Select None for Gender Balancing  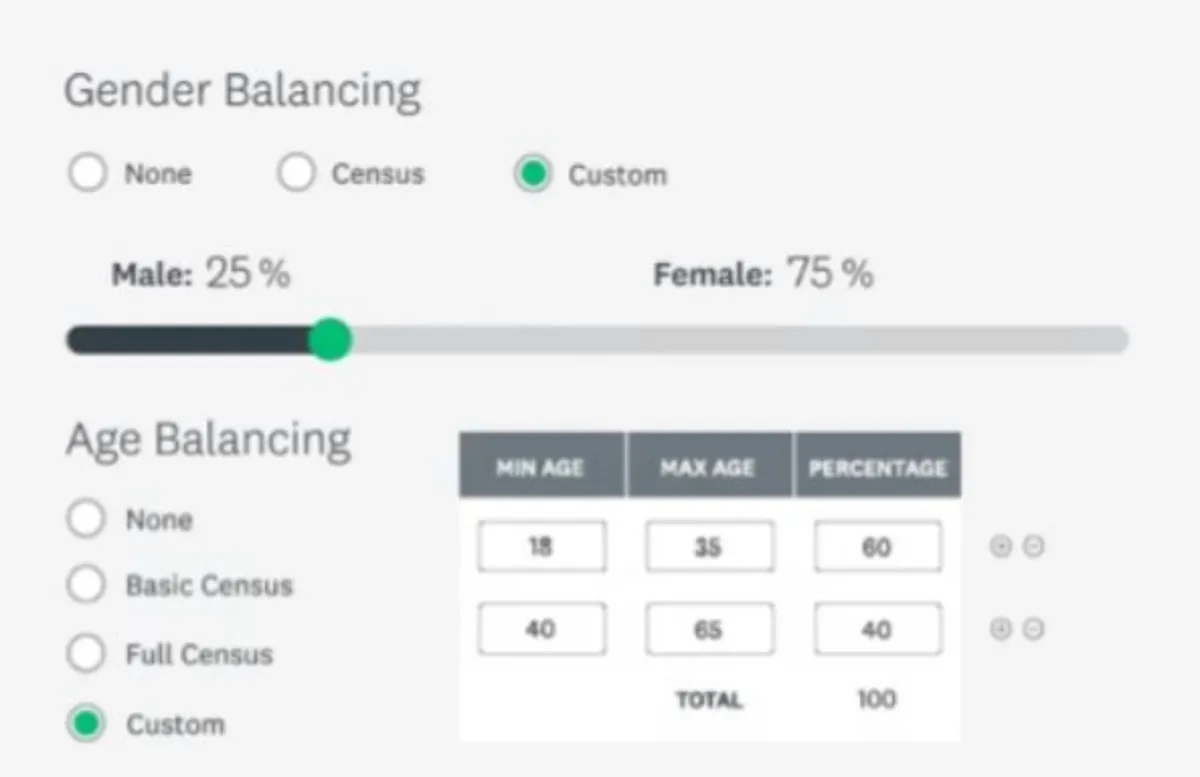click(88, 174)
